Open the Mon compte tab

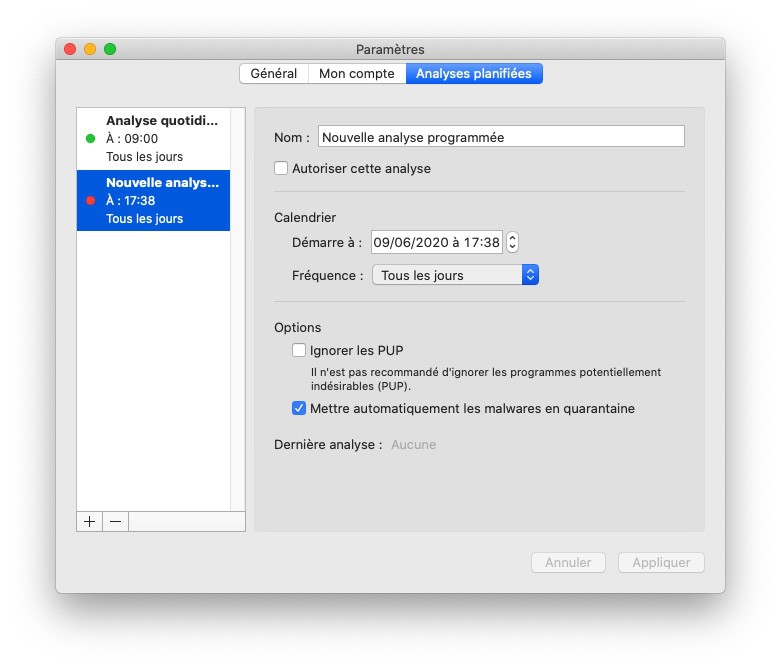[357, 73]
